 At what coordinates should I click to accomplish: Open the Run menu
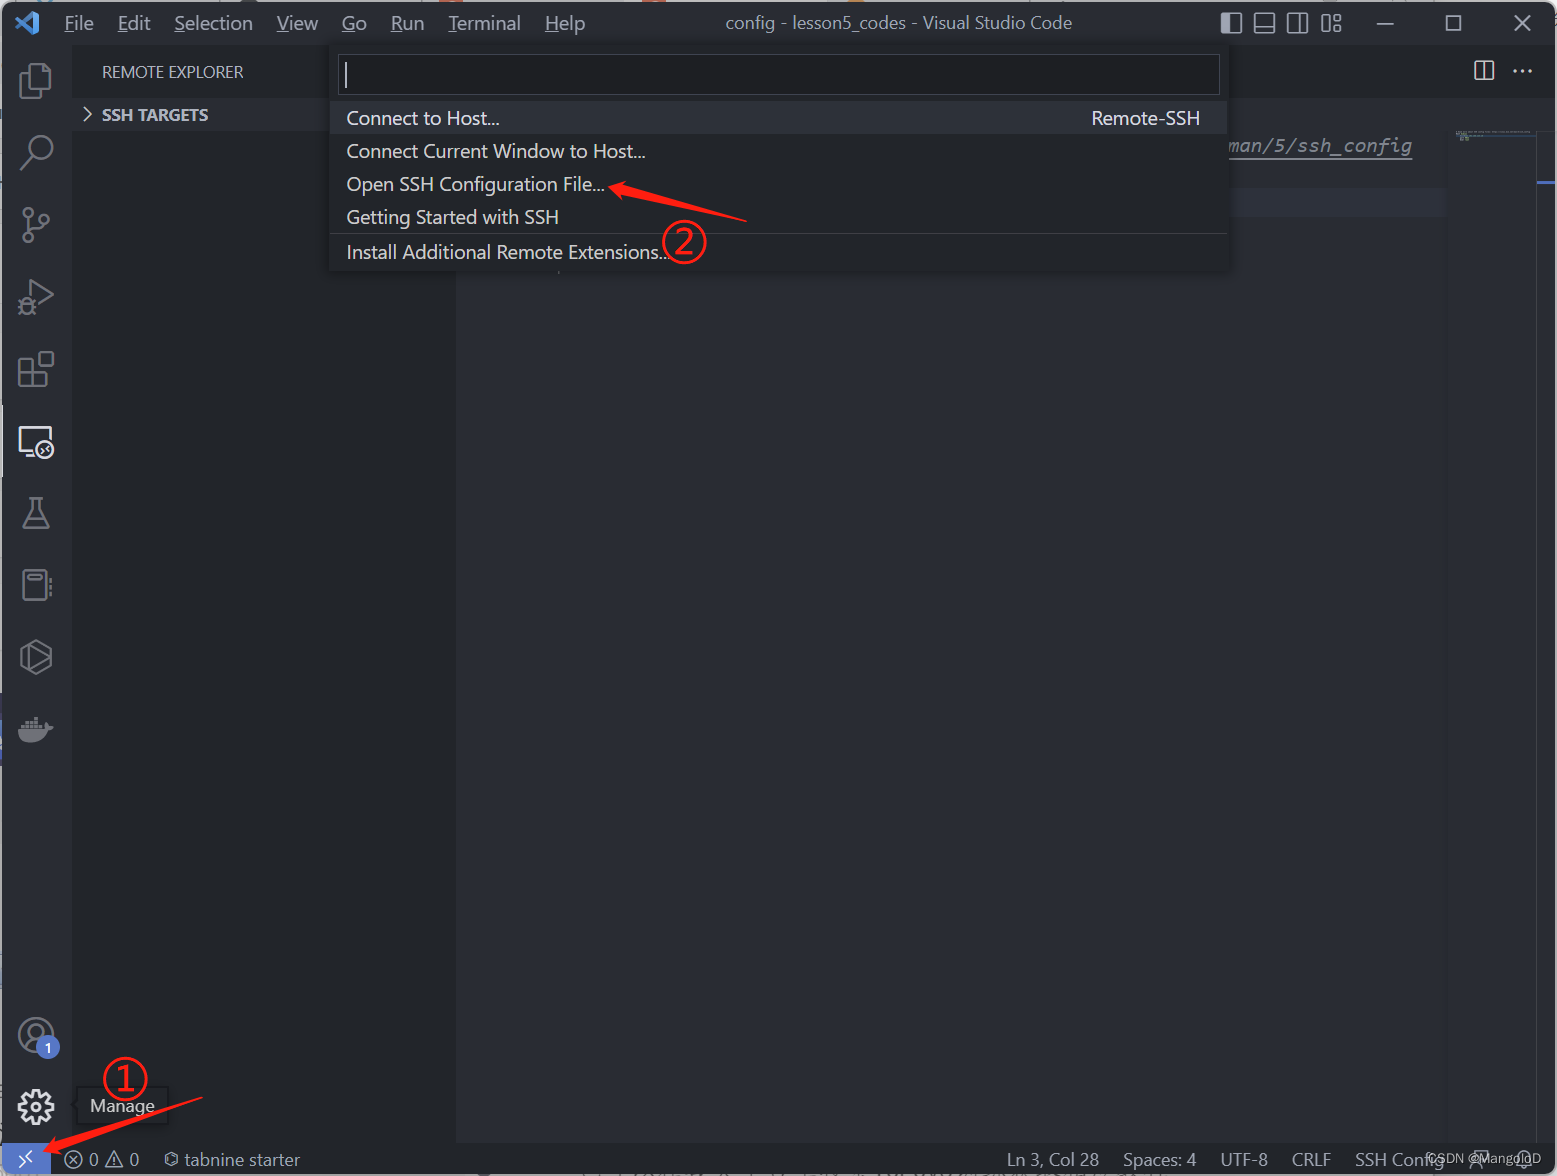coord(407,23)
